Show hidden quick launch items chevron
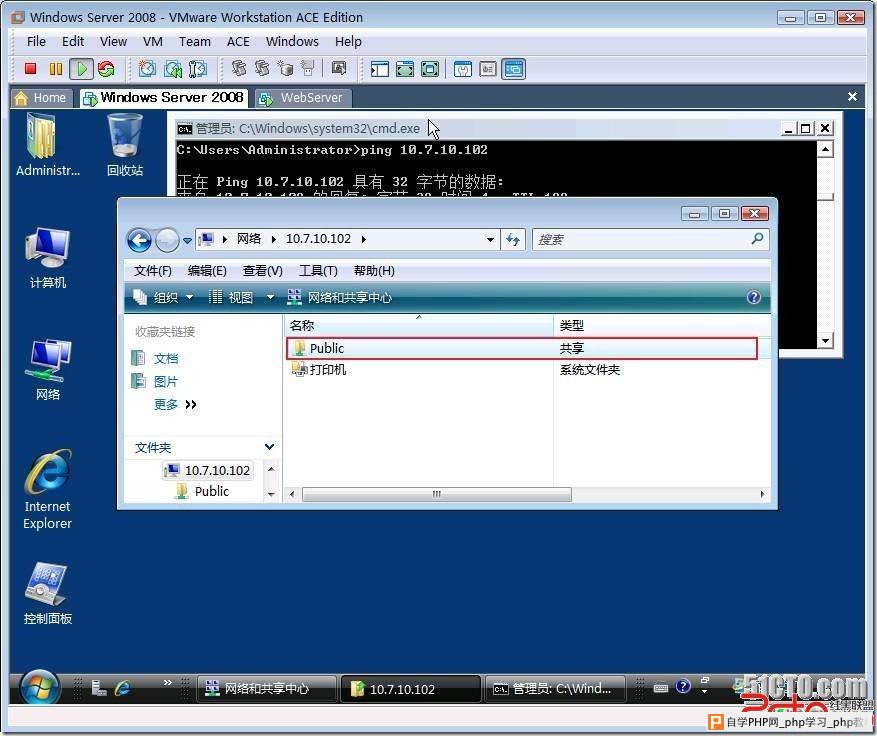The width and height of the screenshot is (877, 736). [167, 682]
